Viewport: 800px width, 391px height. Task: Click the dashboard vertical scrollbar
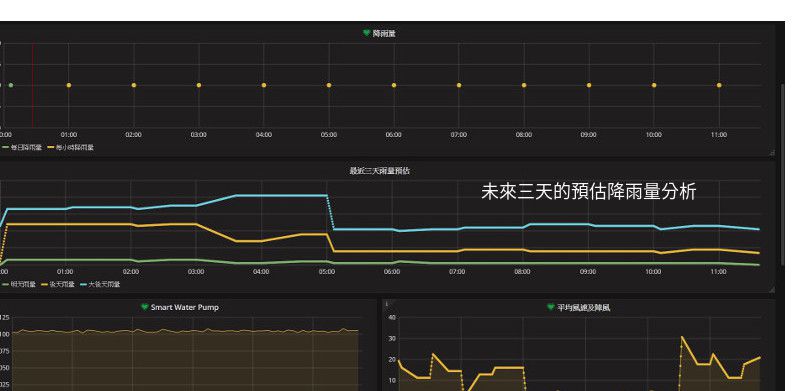[783, 174]
